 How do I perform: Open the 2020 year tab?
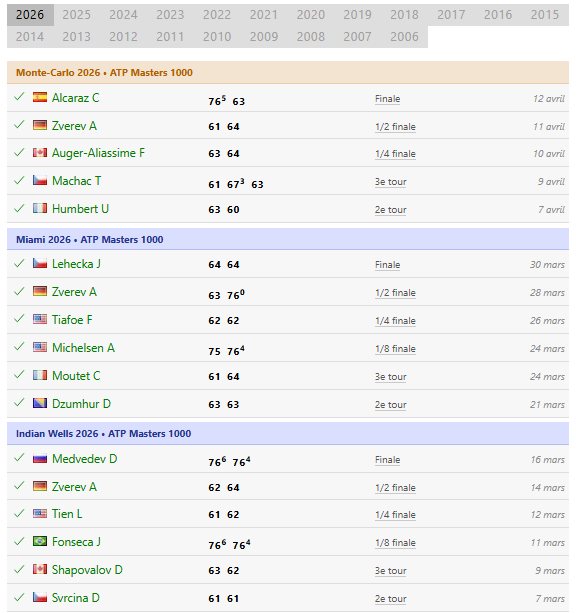[311, 15]
